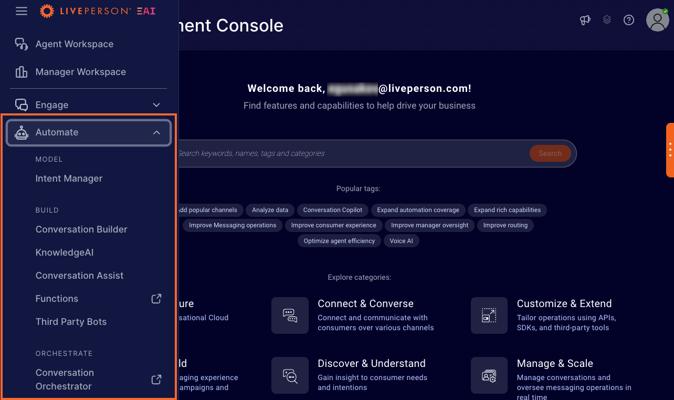The image size is (674, 400).
Task: Click the Engage speech bubble icon
Action: tap(21, 105)
